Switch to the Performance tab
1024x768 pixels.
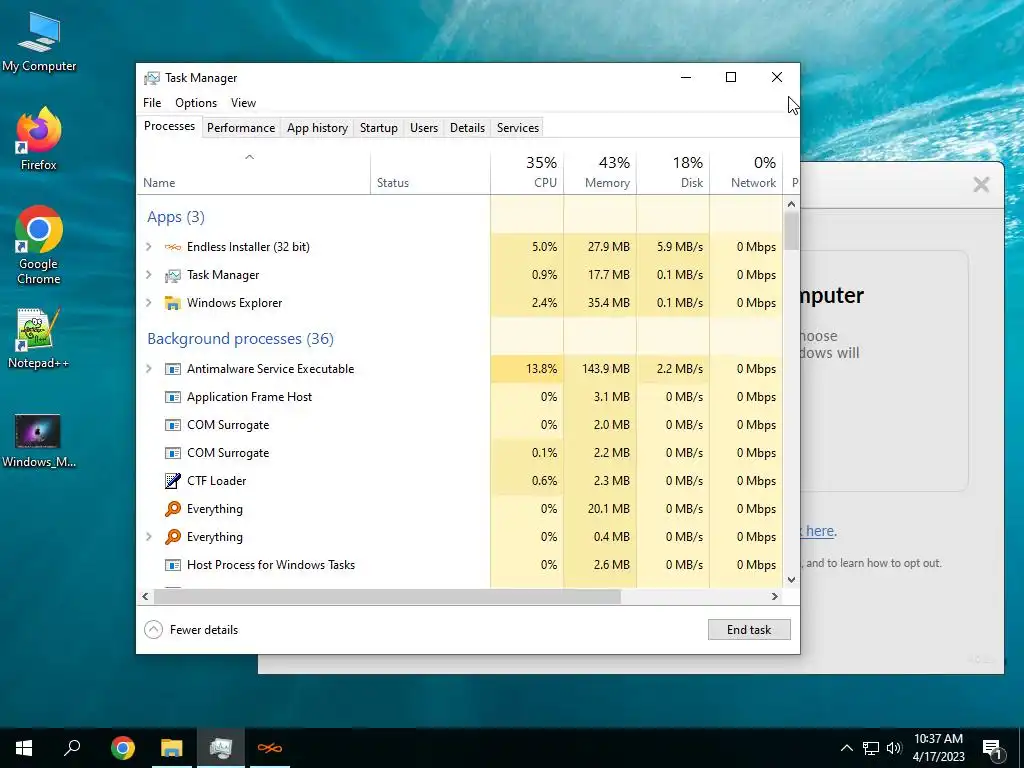241,128
